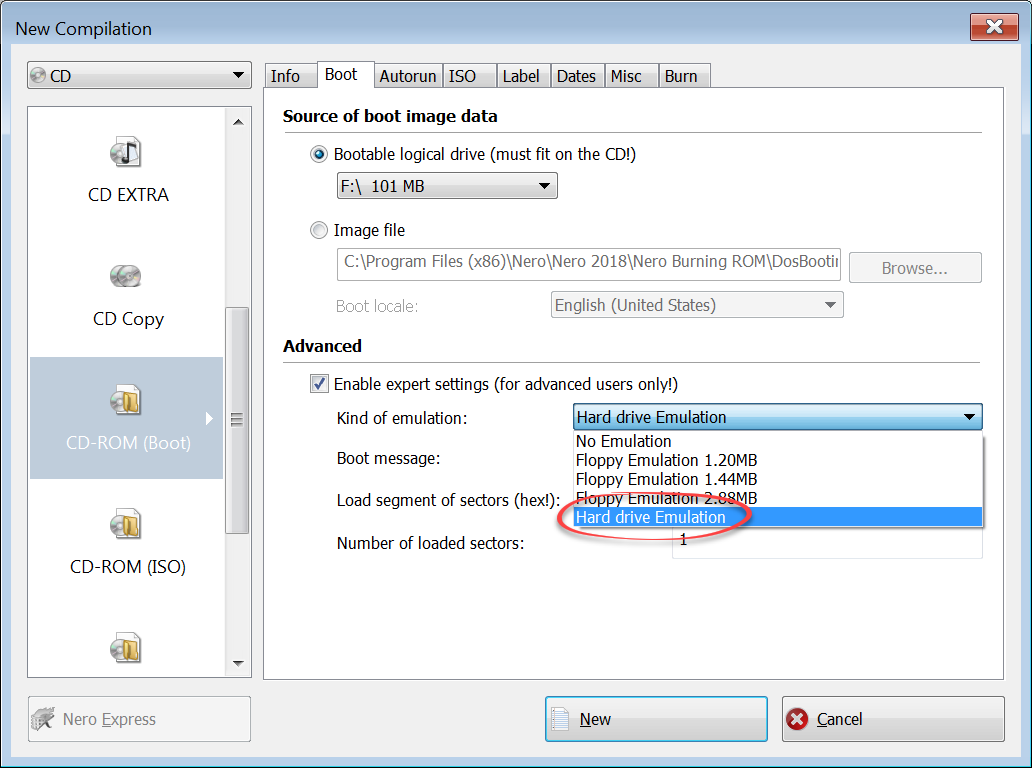The width and height of the screenshot is (1032, 768).
Task: Choose Hard drive Emulation option in list
Action: pyautogui.click(x=778, y=517)
